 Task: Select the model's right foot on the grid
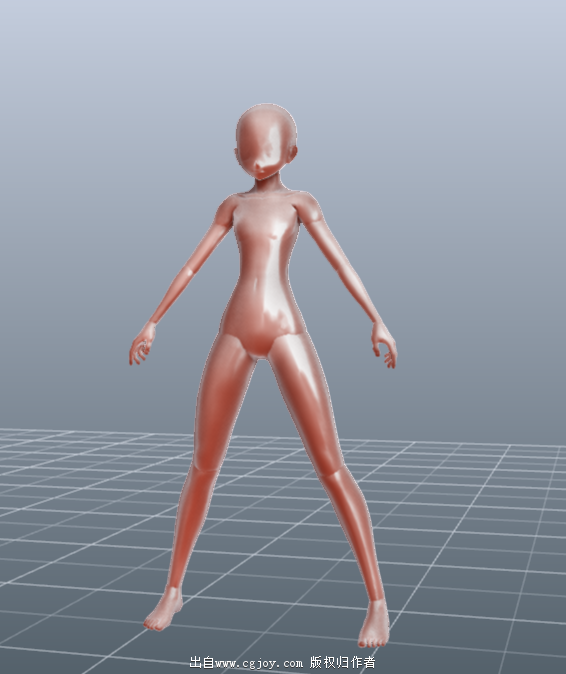coord(163,610)
